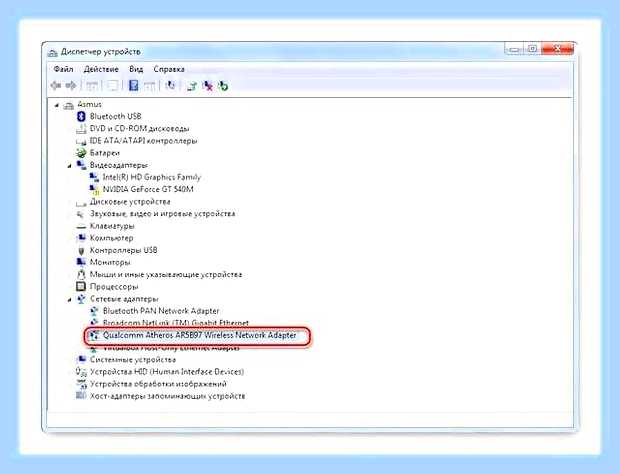Select the Asmus computer name
This screenshot has width=620, height=474.
89,104
